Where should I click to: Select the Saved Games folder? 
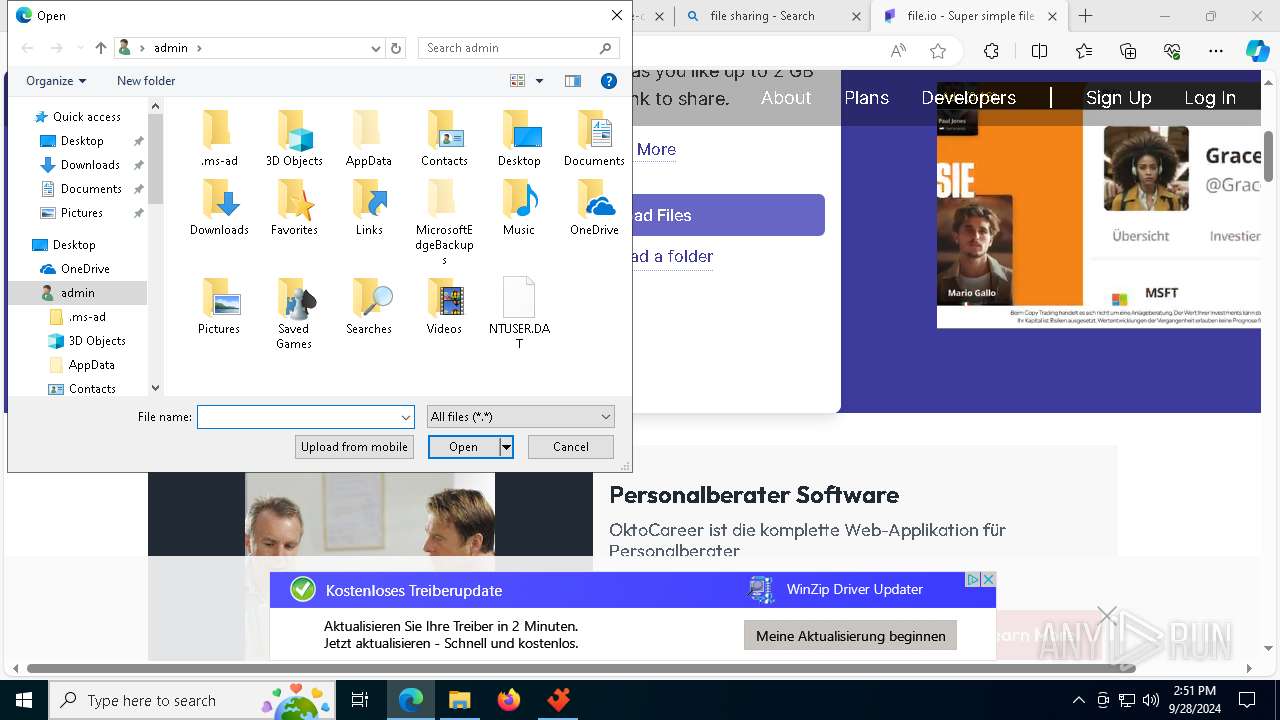(x=294, y=314)
